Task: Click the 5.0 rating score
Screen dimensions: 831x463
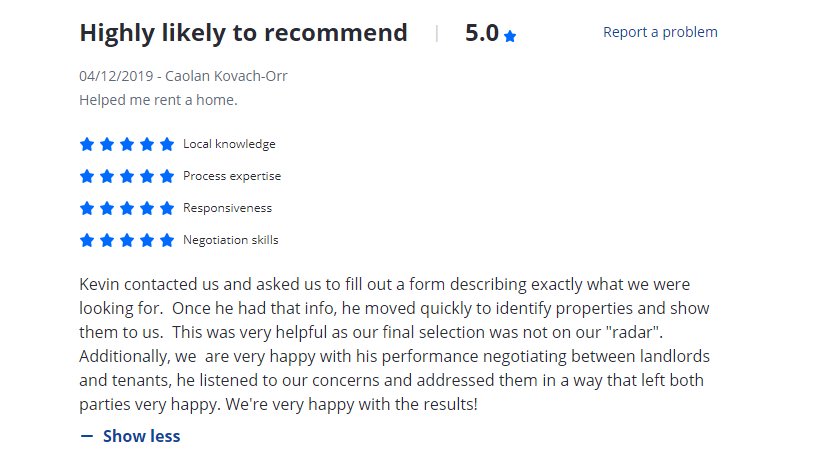Action: point(481,33)
